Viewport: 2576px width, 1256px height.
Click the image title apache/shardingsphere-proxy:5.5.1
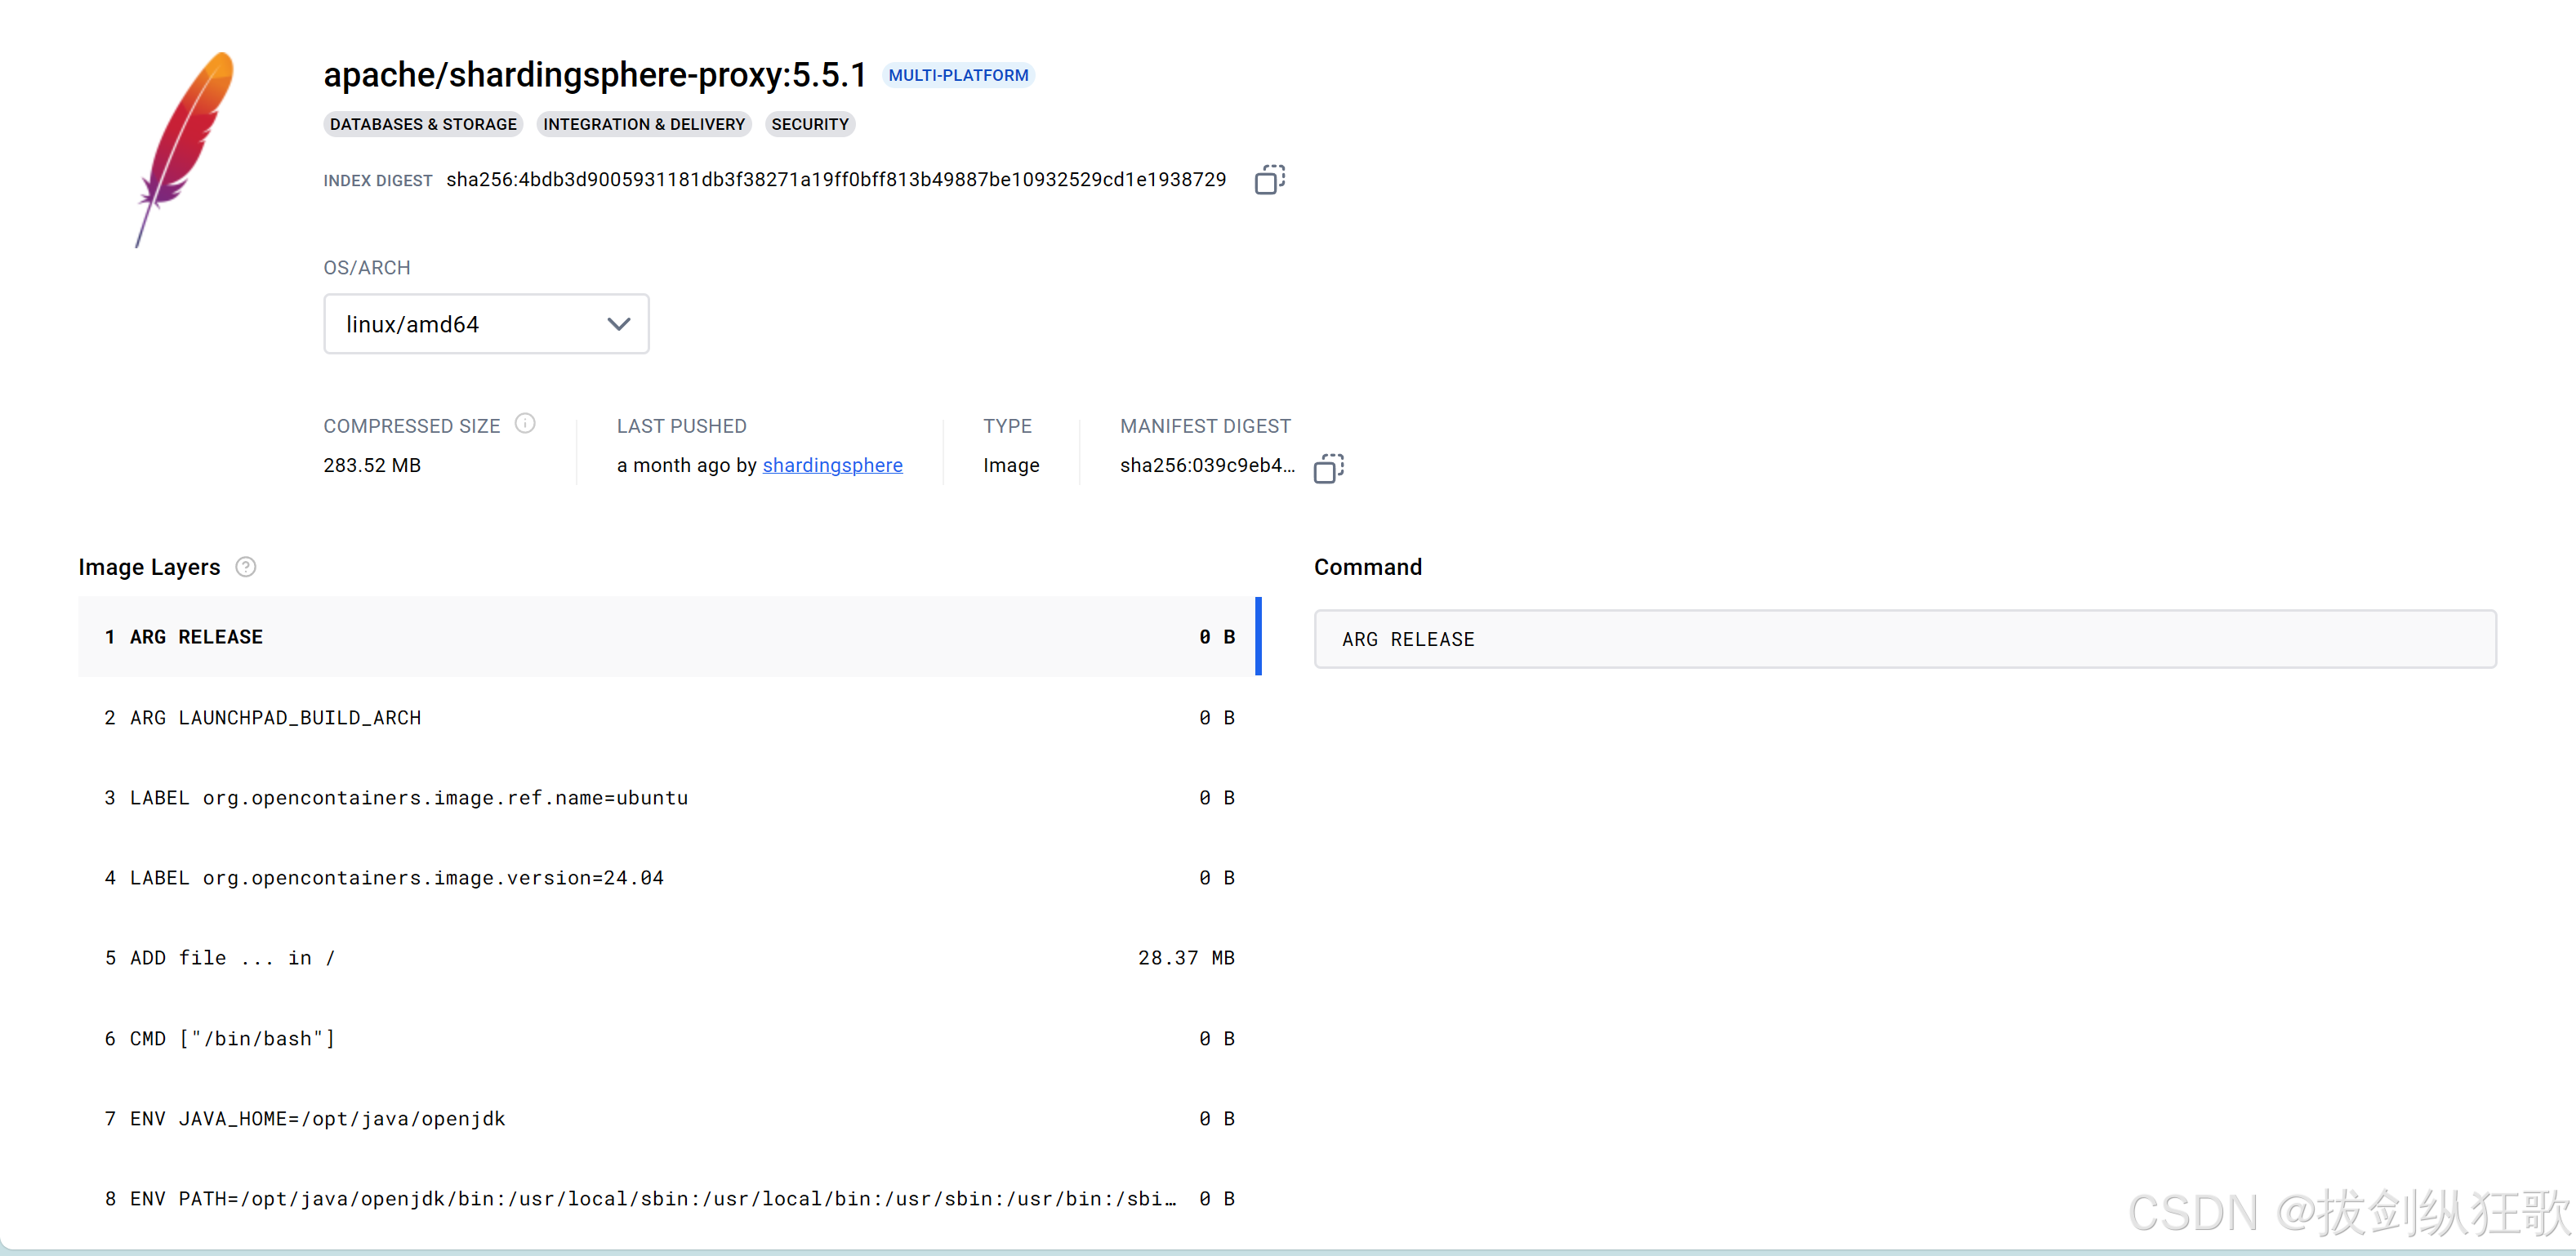coord(595,75)
